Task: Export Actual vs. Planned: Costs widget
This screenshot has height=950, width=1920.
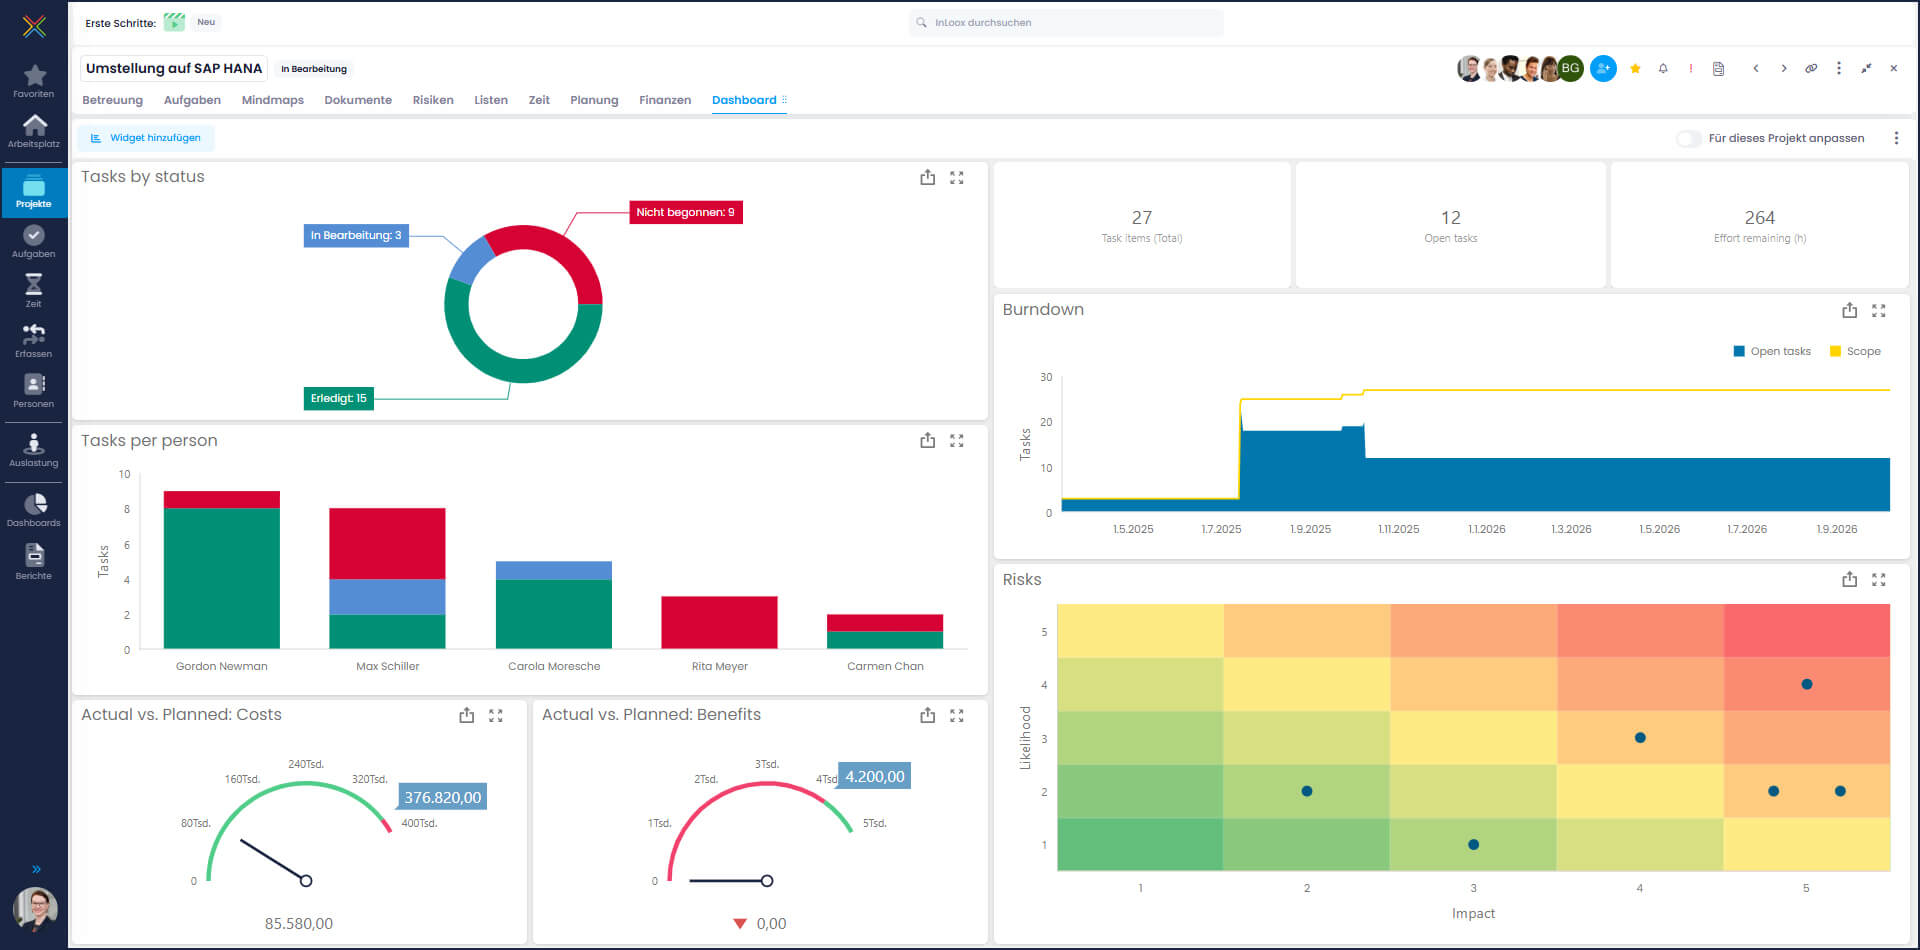Action: pos(467,715)
